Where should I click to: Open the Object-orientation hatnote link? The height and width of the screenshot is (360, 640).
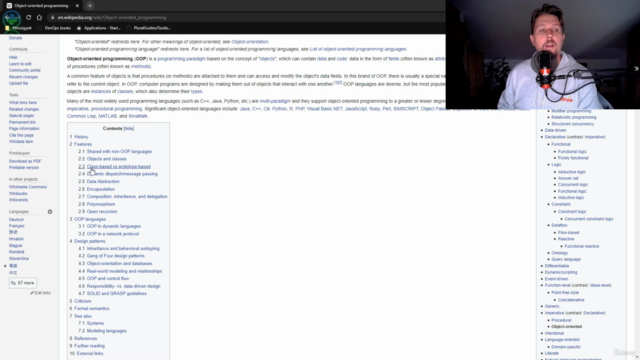[250, 42]
